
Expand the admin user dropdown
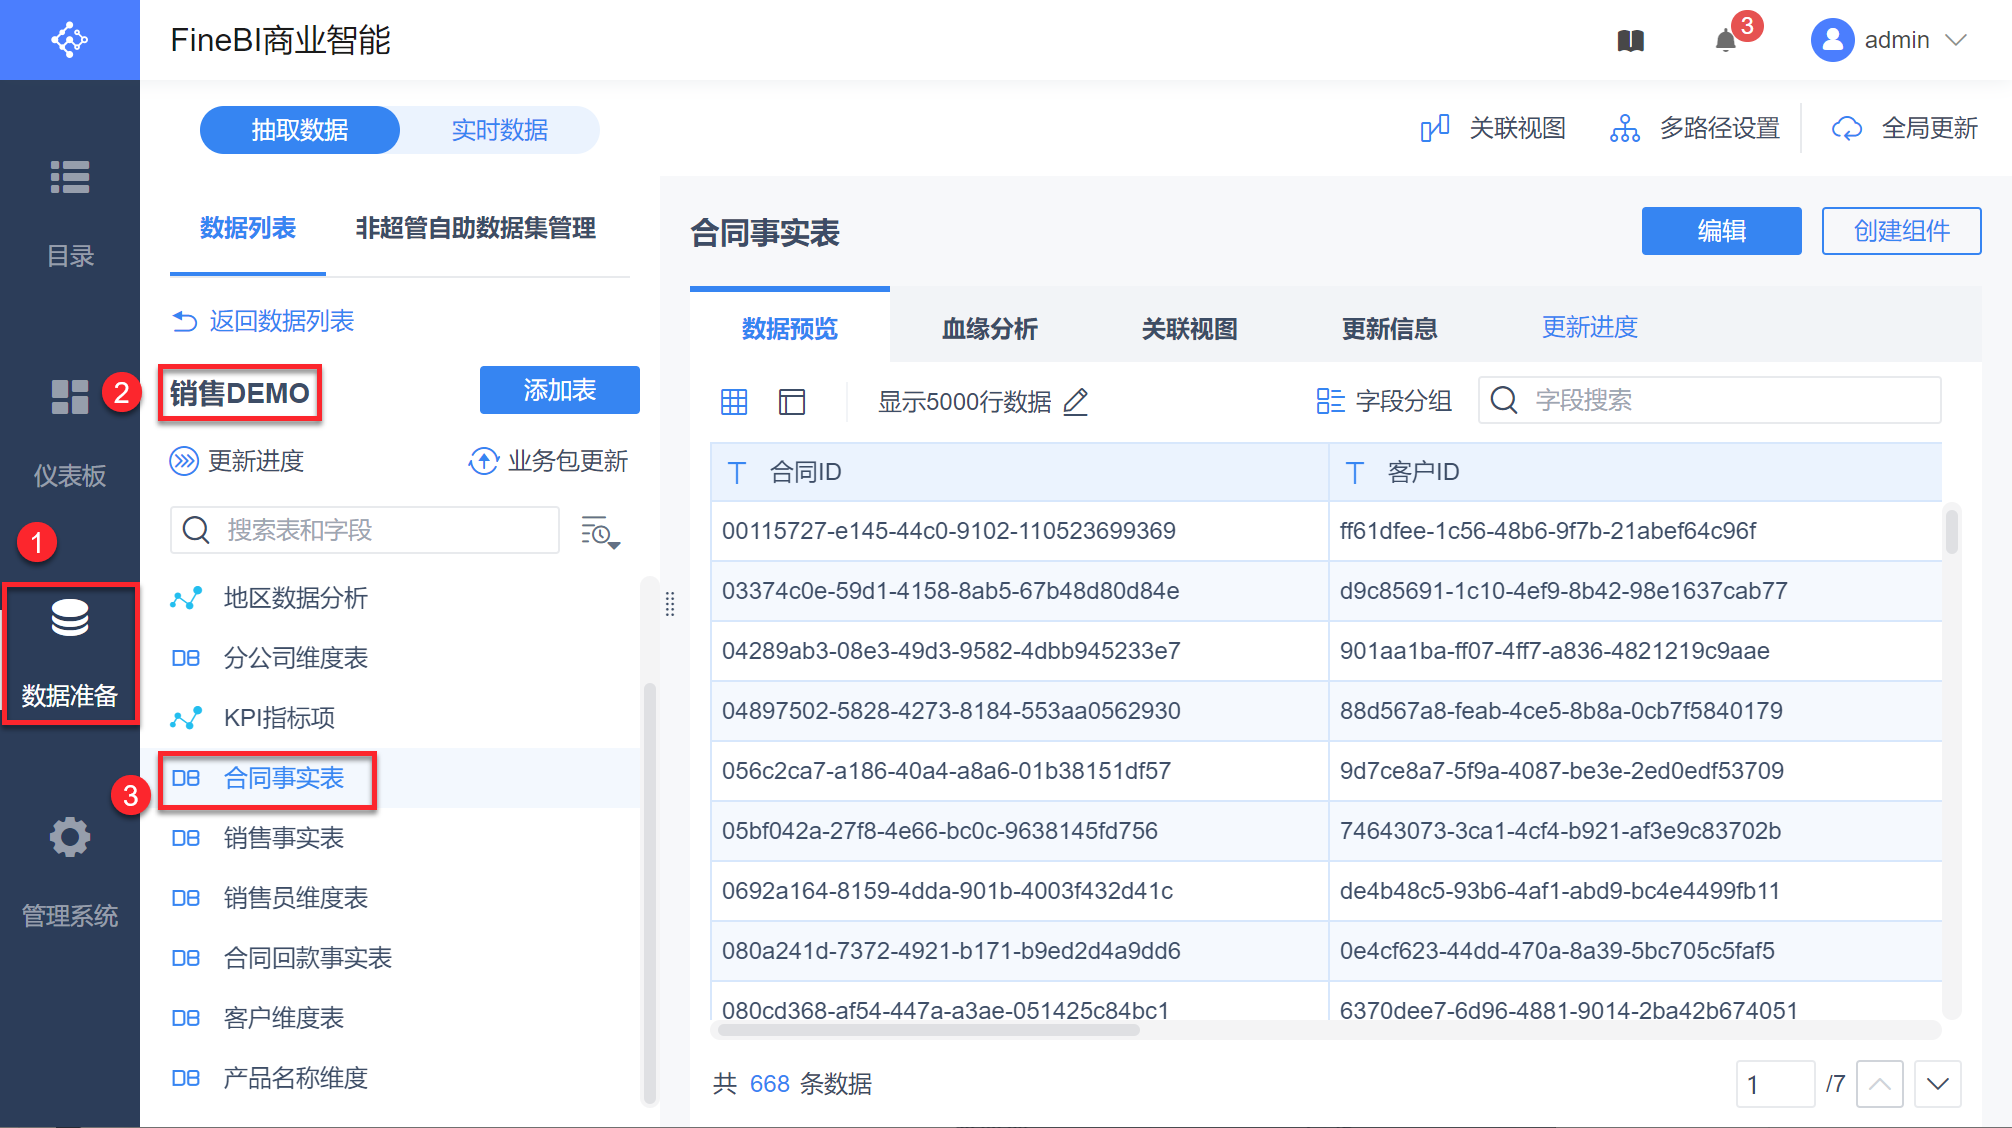pyautogui.click(x=1956, y=40)
